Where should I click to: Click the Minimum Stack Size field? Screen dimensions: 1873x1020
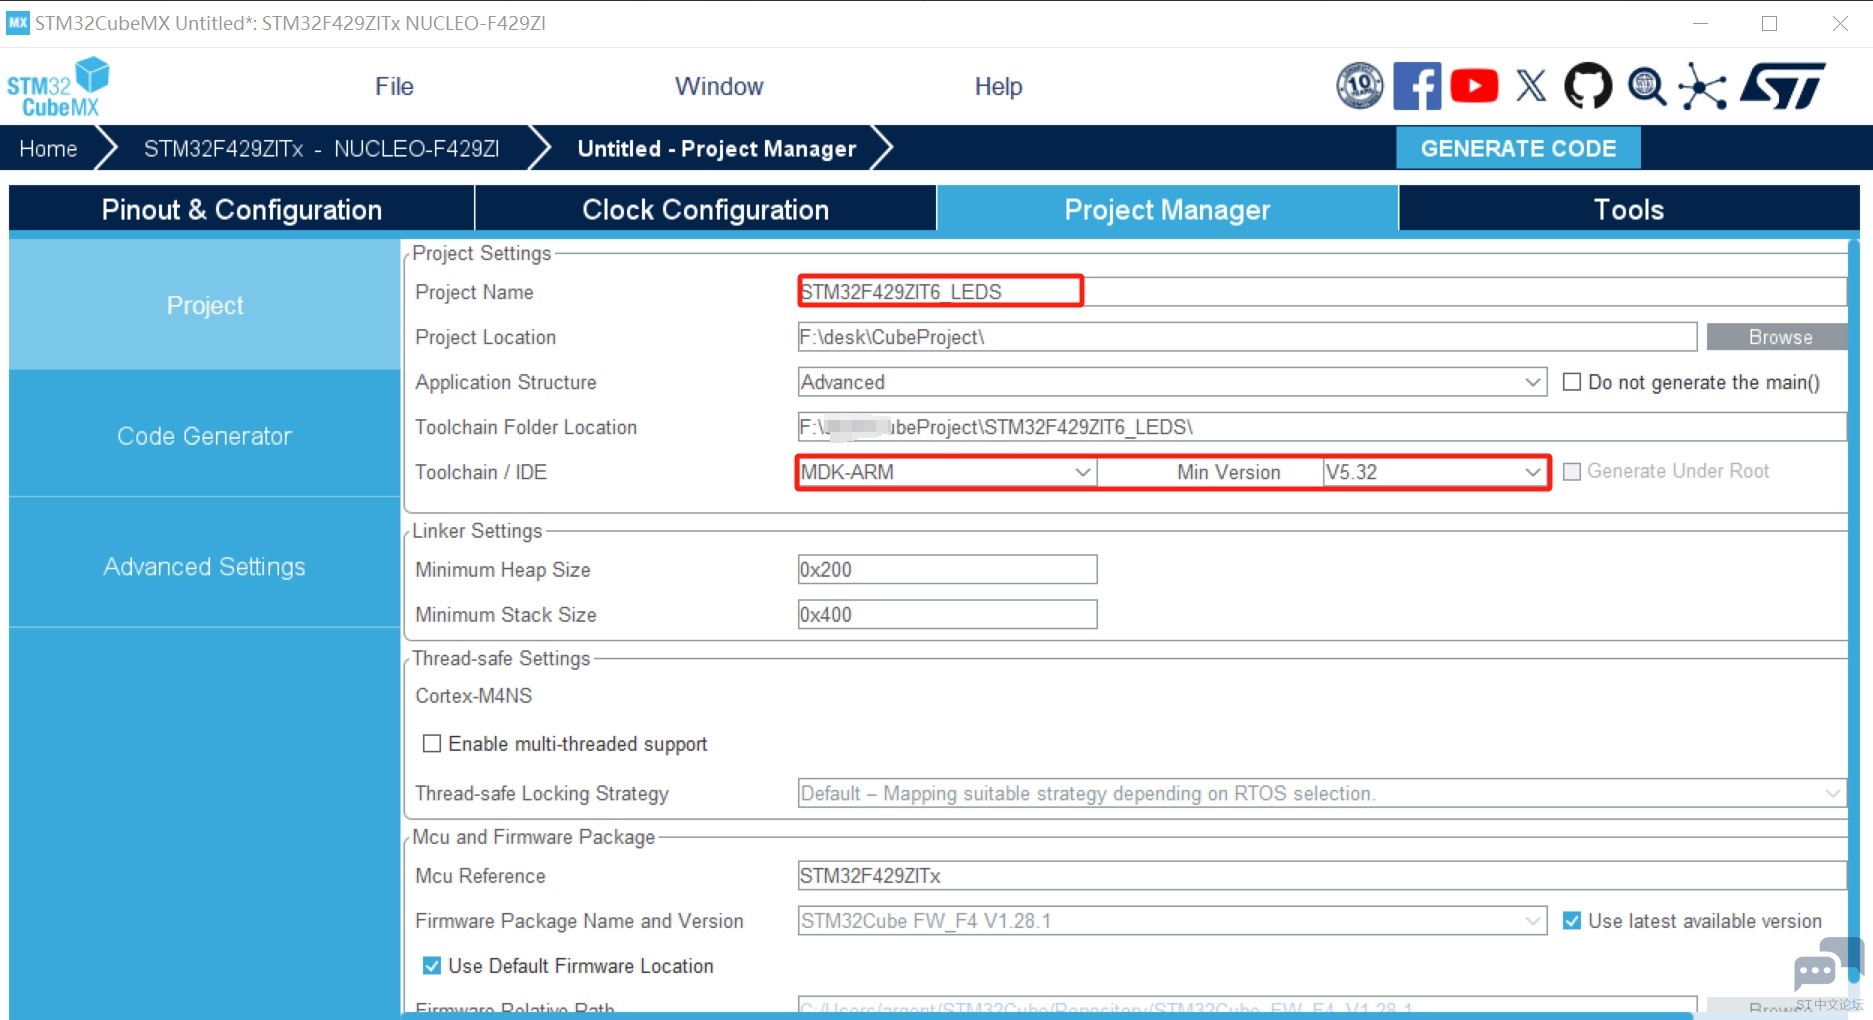(947, 614)
